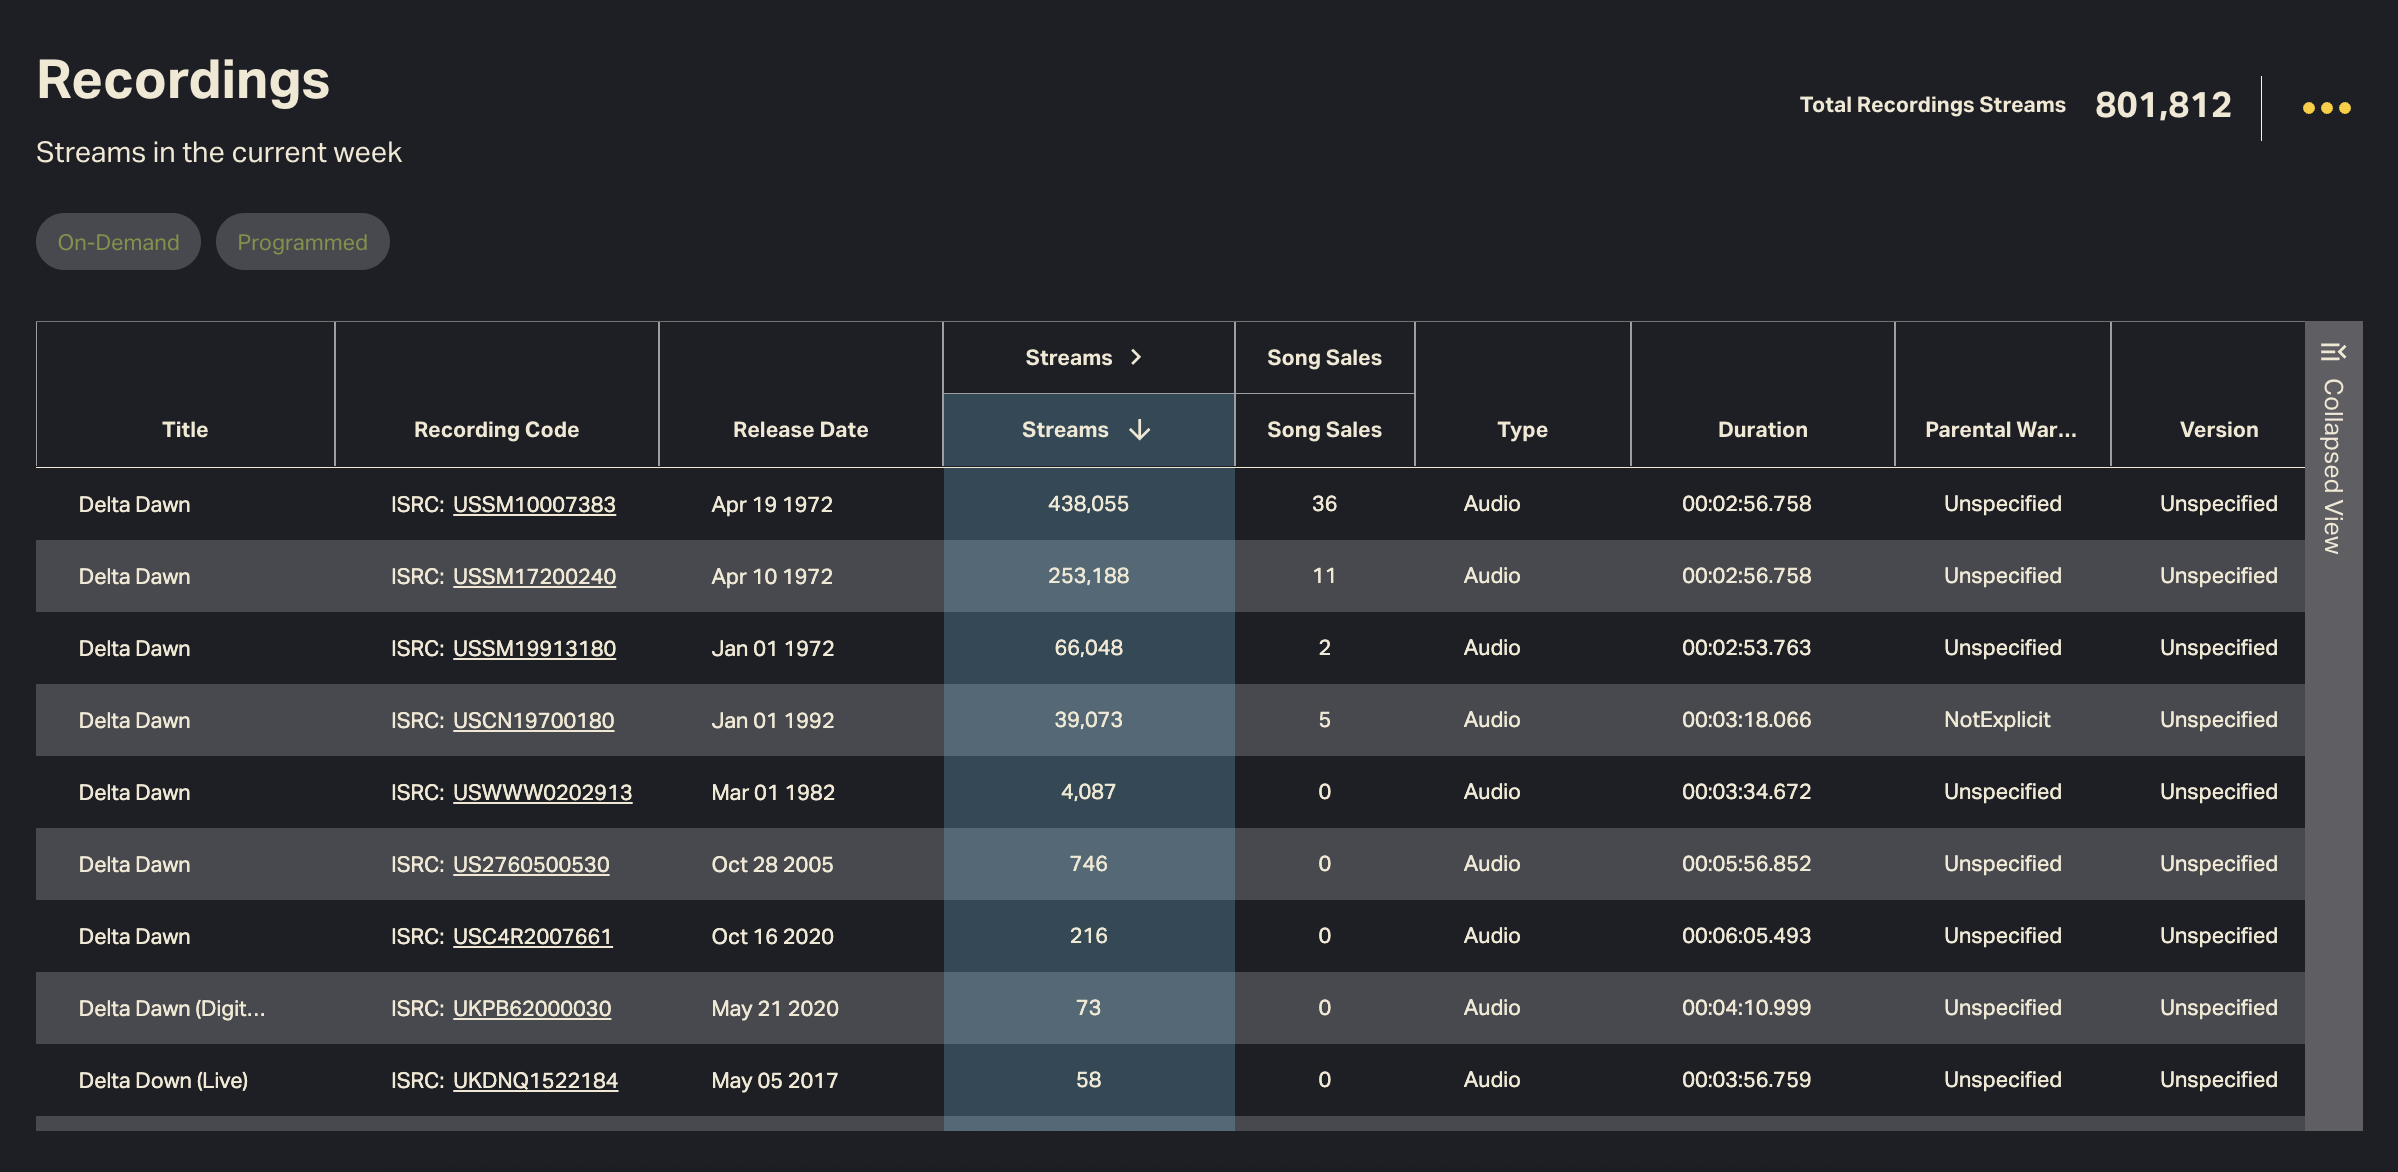The image size is (2398, 1172).
Task: Expand the Collapsed View side panel
Action: pos(2333,467)
